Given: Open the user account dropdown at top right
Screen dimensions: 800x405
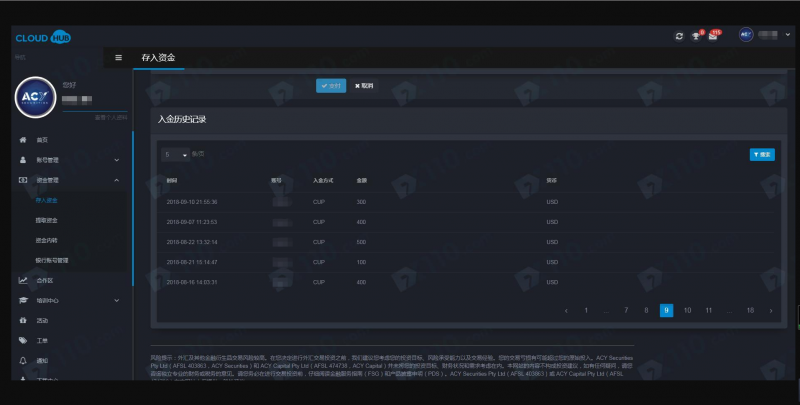Looking at the screenshot, I should (x=762, y=36).
